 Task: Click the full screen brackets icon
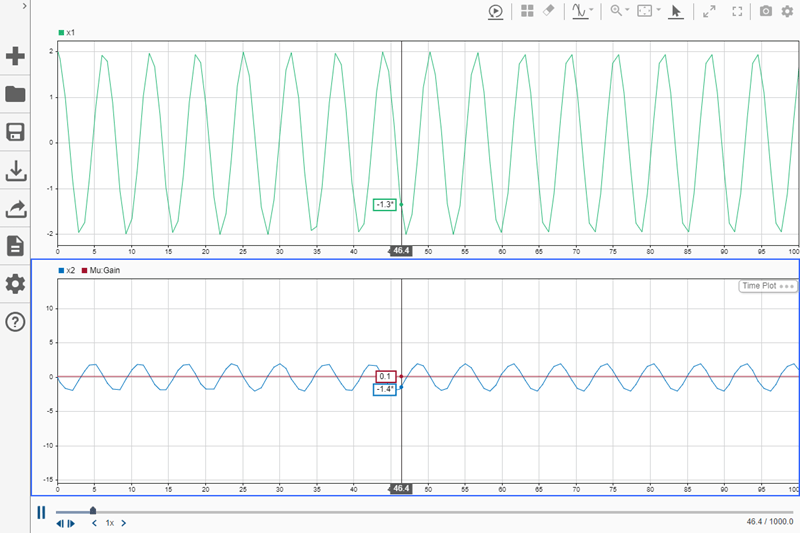737,11
